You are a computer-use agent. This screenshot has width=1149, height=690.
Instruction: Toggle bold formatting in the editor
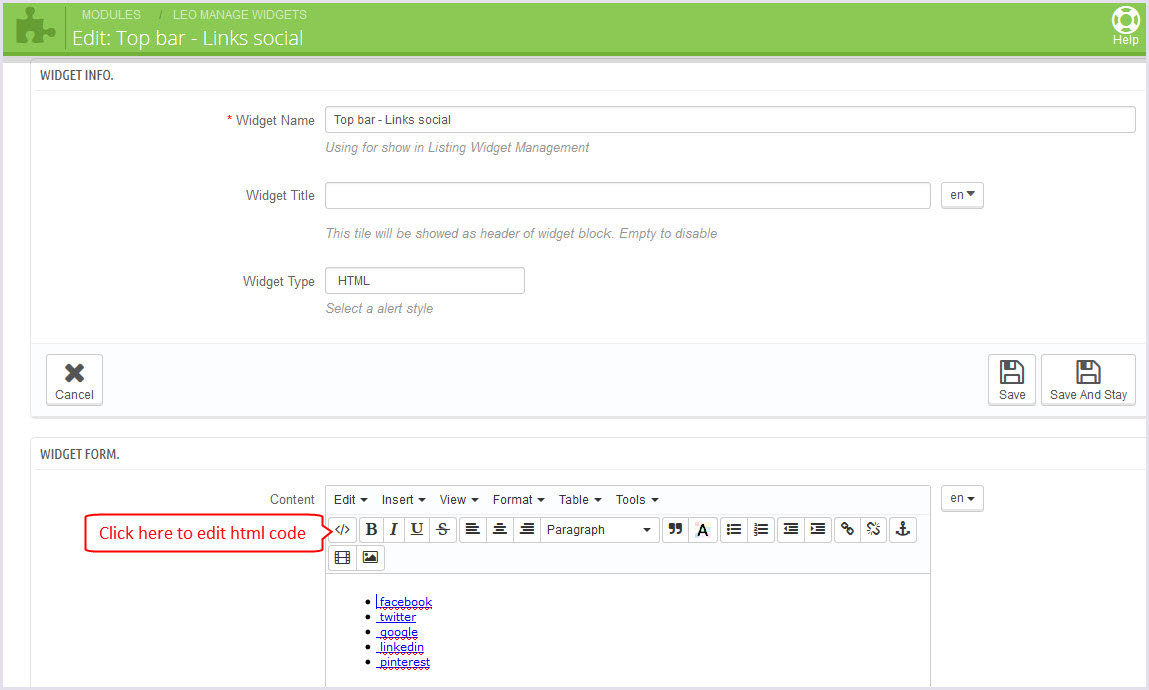point(372,530)
